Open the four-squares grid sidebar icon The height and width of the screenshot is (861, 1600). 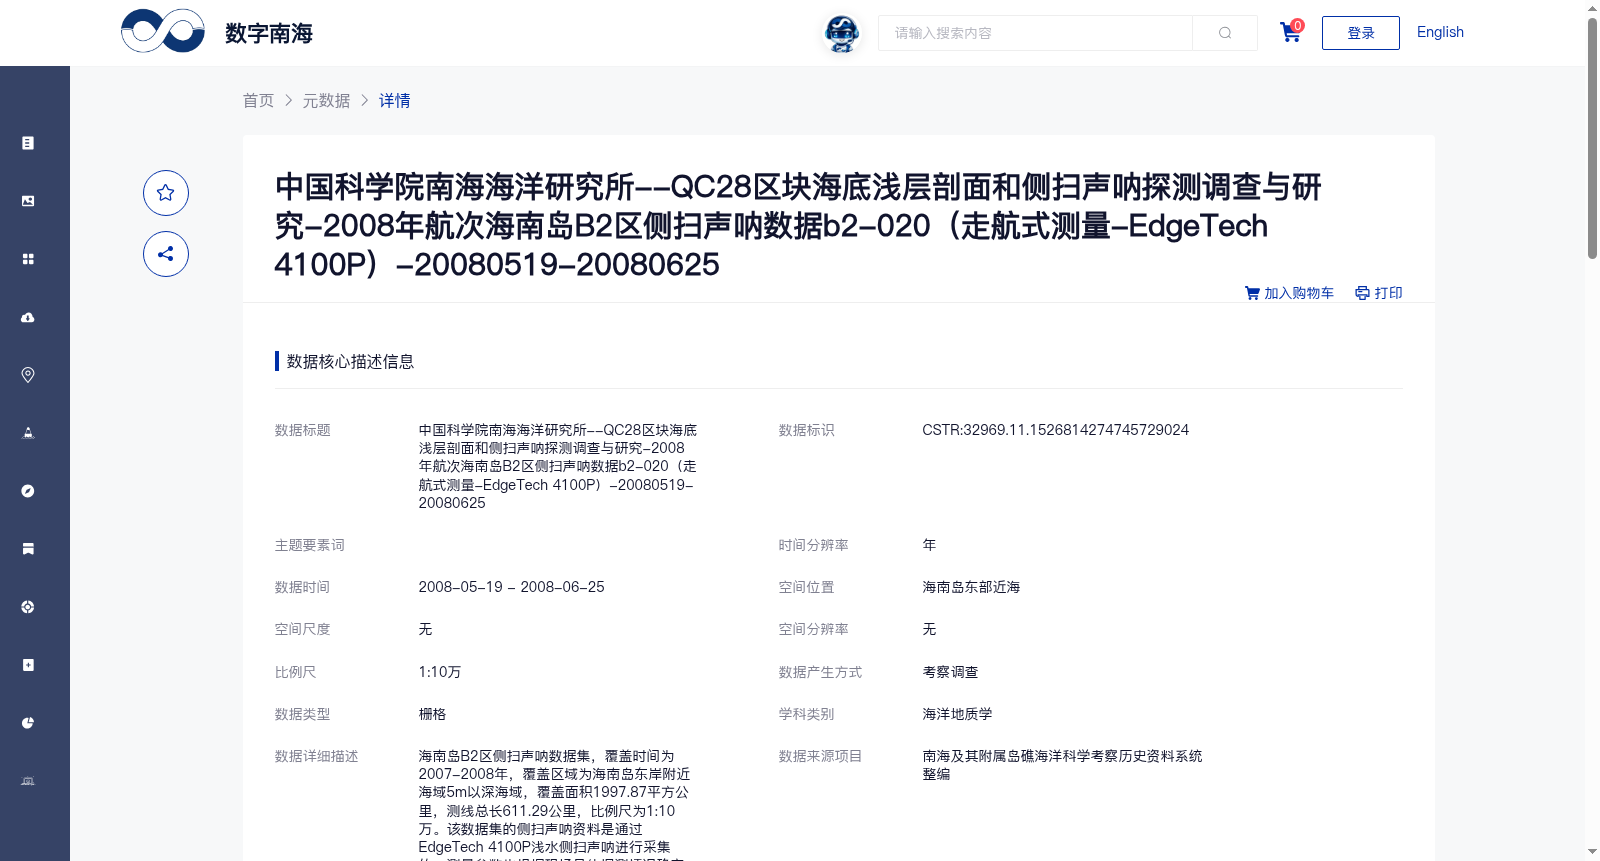28,259
